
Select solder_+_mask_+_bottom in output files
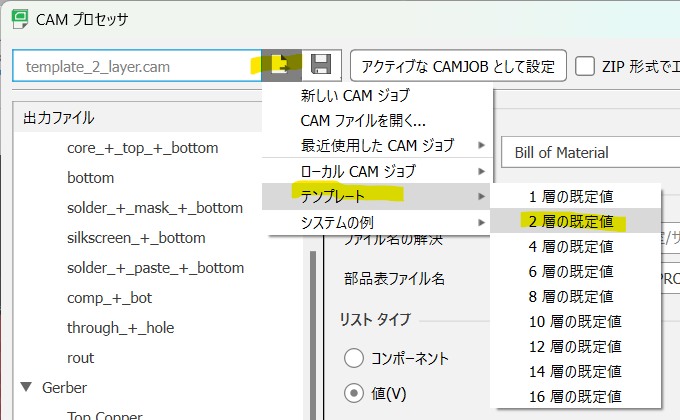(x=155, y=208)
